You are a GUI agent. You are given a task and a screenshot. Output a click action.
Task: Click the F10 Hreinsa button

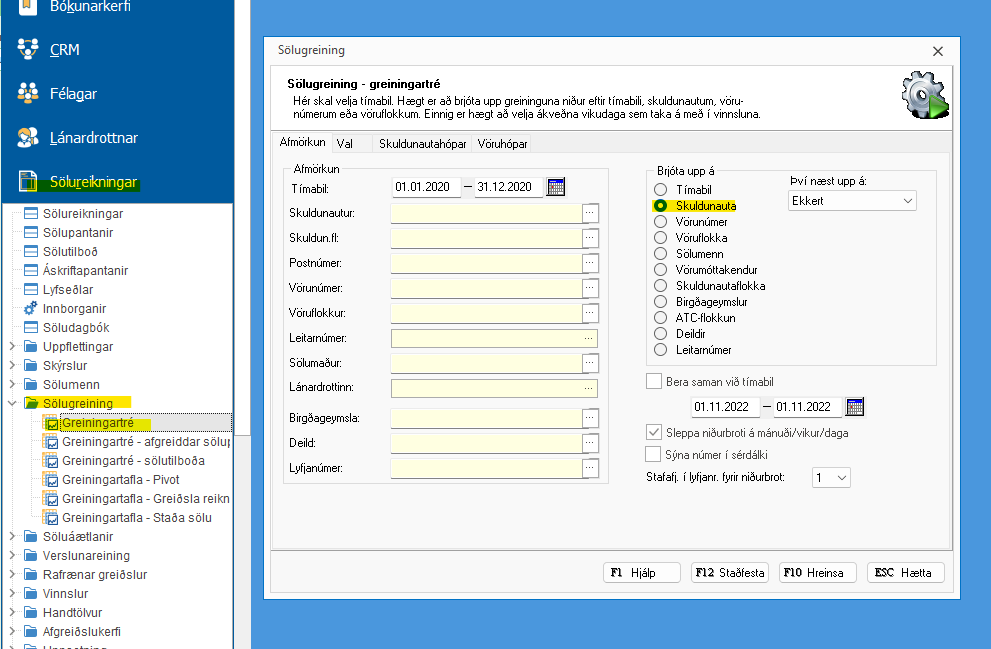(x=817, y=573)
